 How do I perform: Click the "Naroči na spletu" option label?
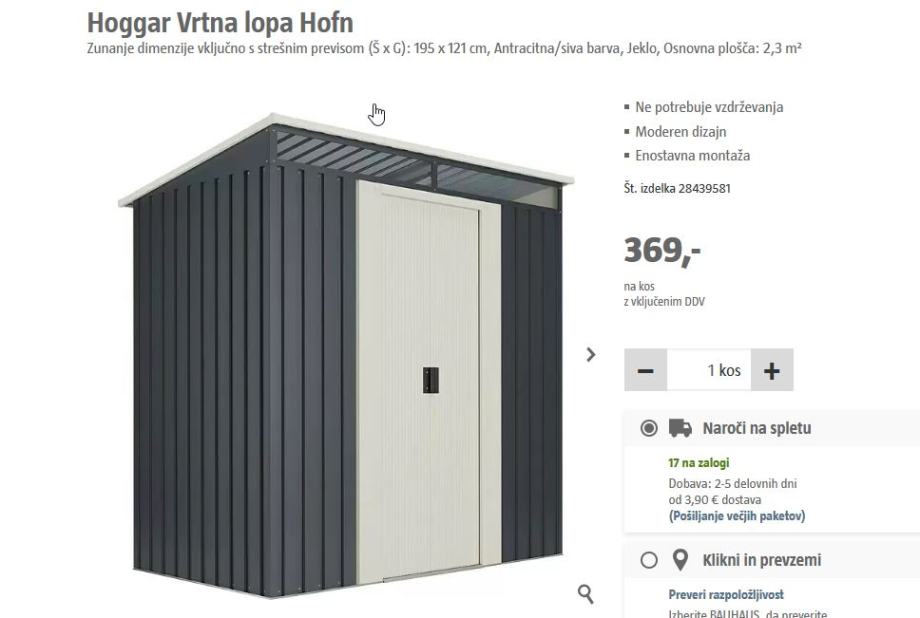point(757,428)
